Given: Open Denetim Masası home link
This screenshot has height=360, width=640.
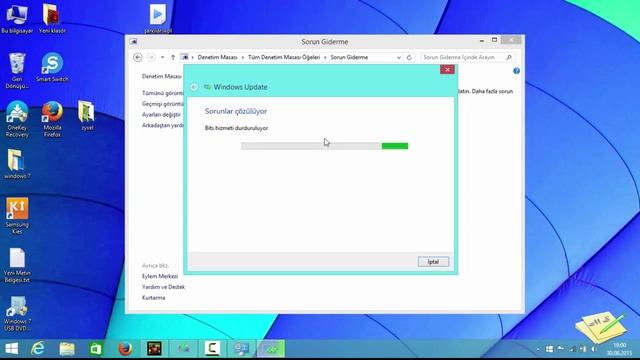Looking at the screenshot, I should tap(162, 76).
